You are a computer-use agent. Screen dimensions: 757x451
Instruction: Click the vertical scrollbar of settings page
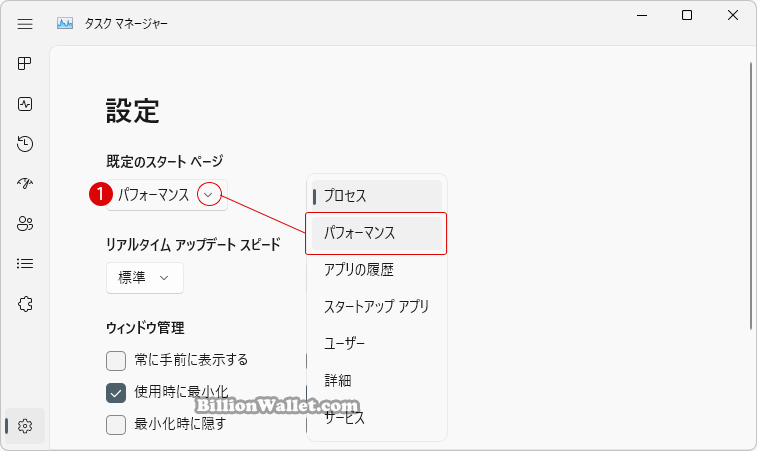tap(751, 196)
